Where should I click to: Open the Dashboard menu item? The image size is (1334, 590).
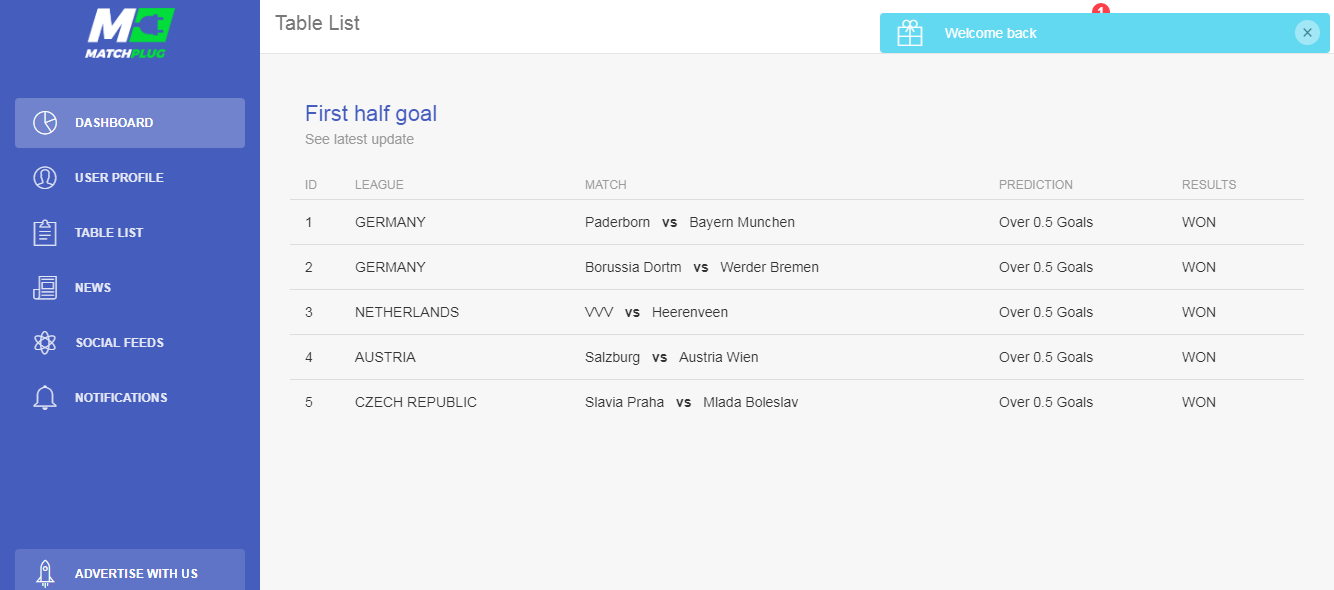(x=114, y=123)
